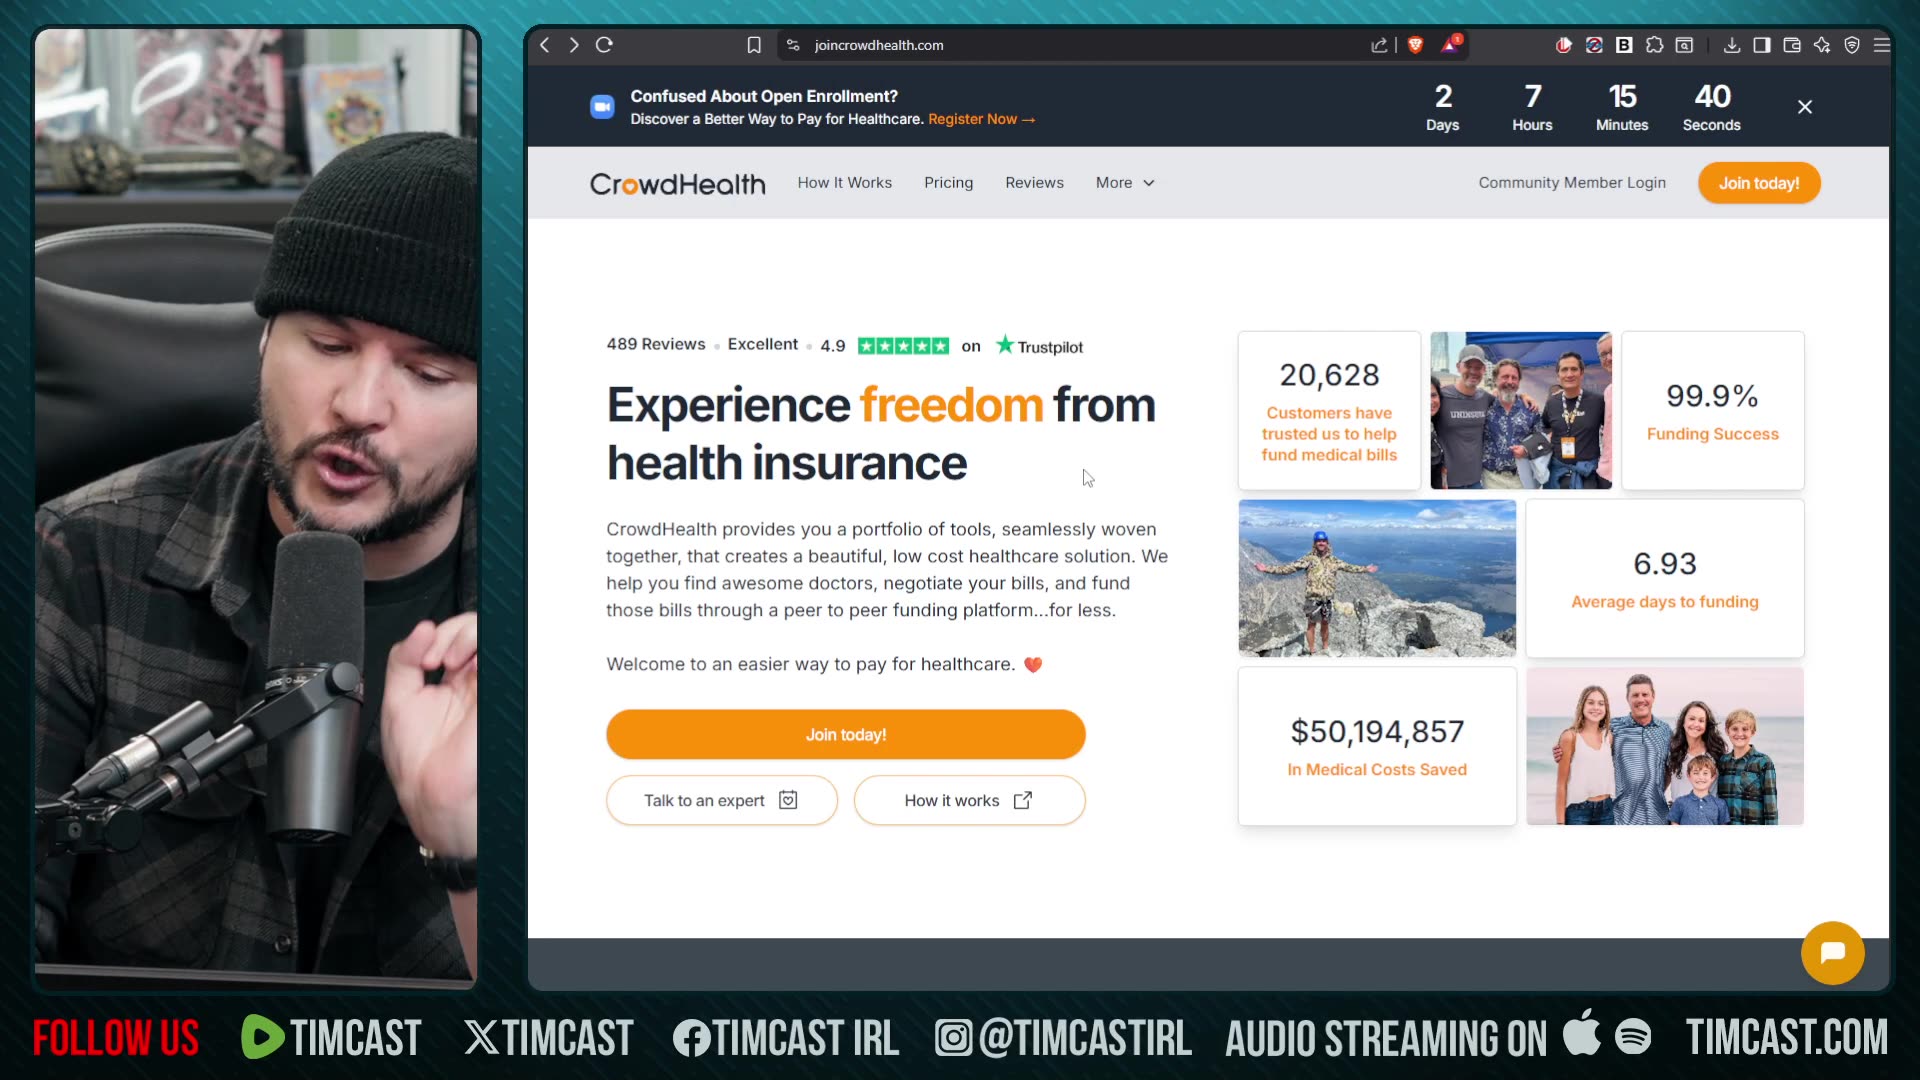Open the chat bubble widget
The image size is (1920, 1080).
click(1832, 952)
